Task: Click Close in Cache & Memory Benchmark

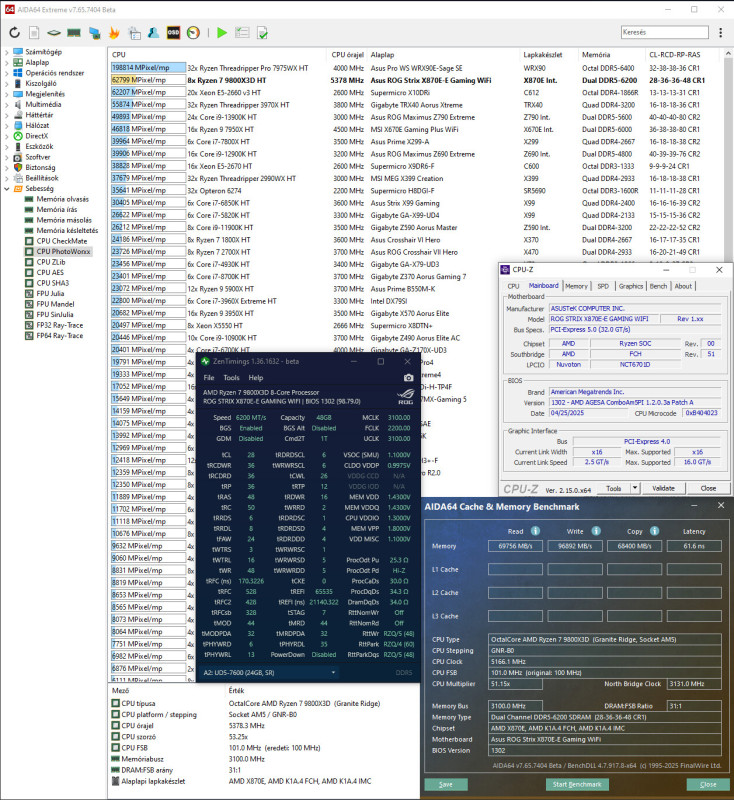Action: [708, 784]
